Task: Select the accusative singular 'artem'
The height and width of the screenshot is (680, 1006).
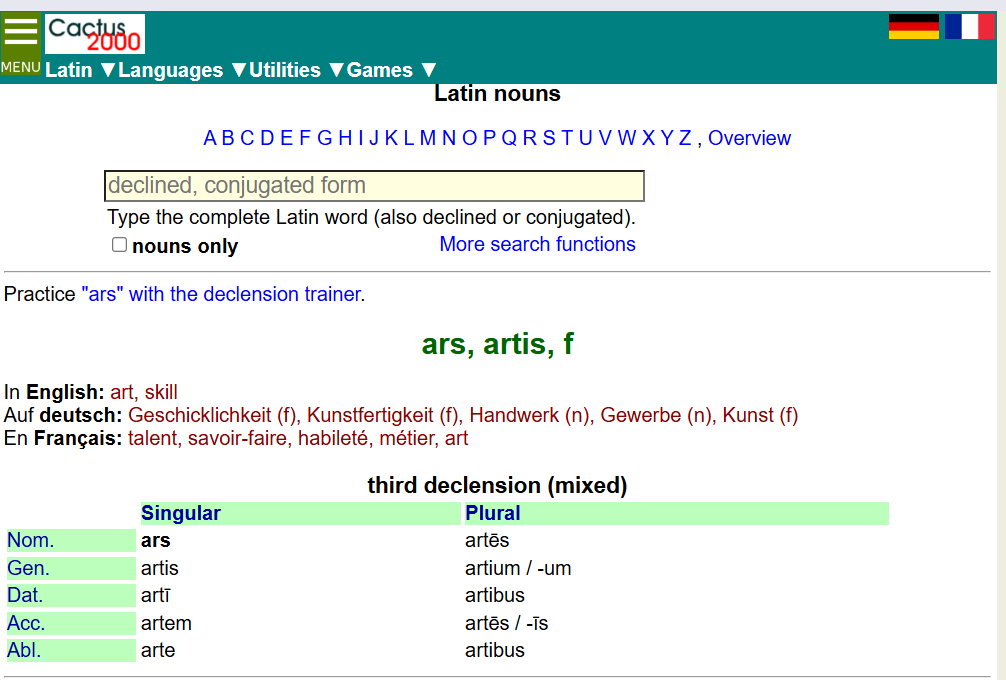Action: click(166, 623)
